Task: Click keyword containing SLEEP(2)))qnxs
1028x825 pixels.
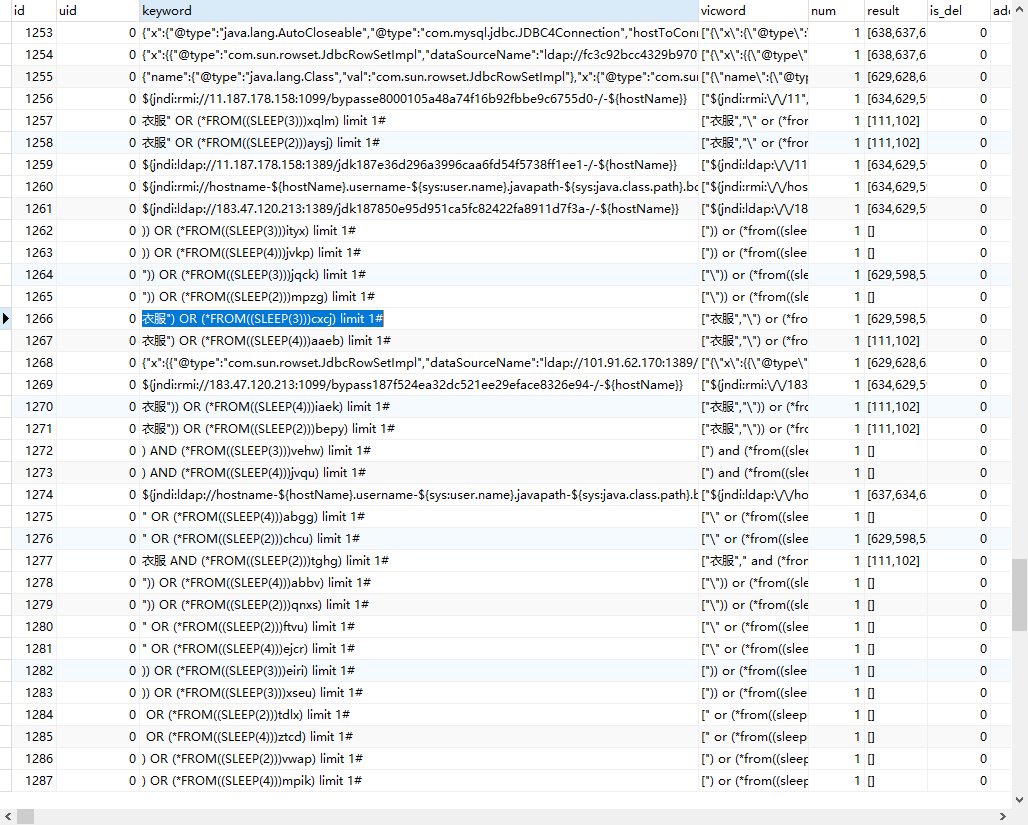Action: 419,605
